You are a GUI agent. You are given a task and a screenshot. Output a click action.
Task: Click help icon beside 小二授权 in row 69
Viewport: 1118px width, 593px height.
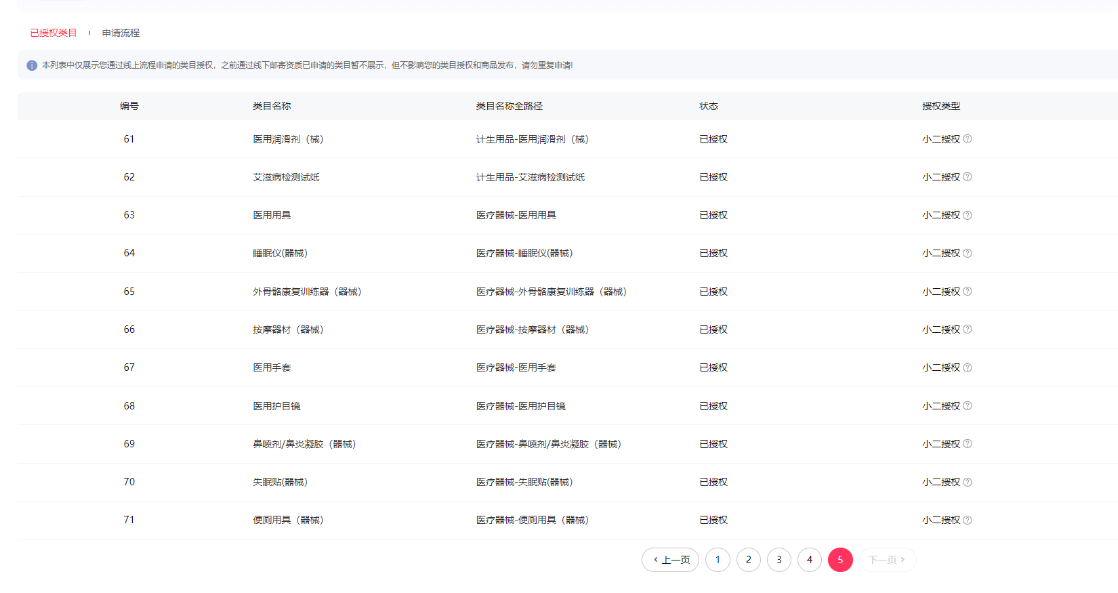(967, 444)
